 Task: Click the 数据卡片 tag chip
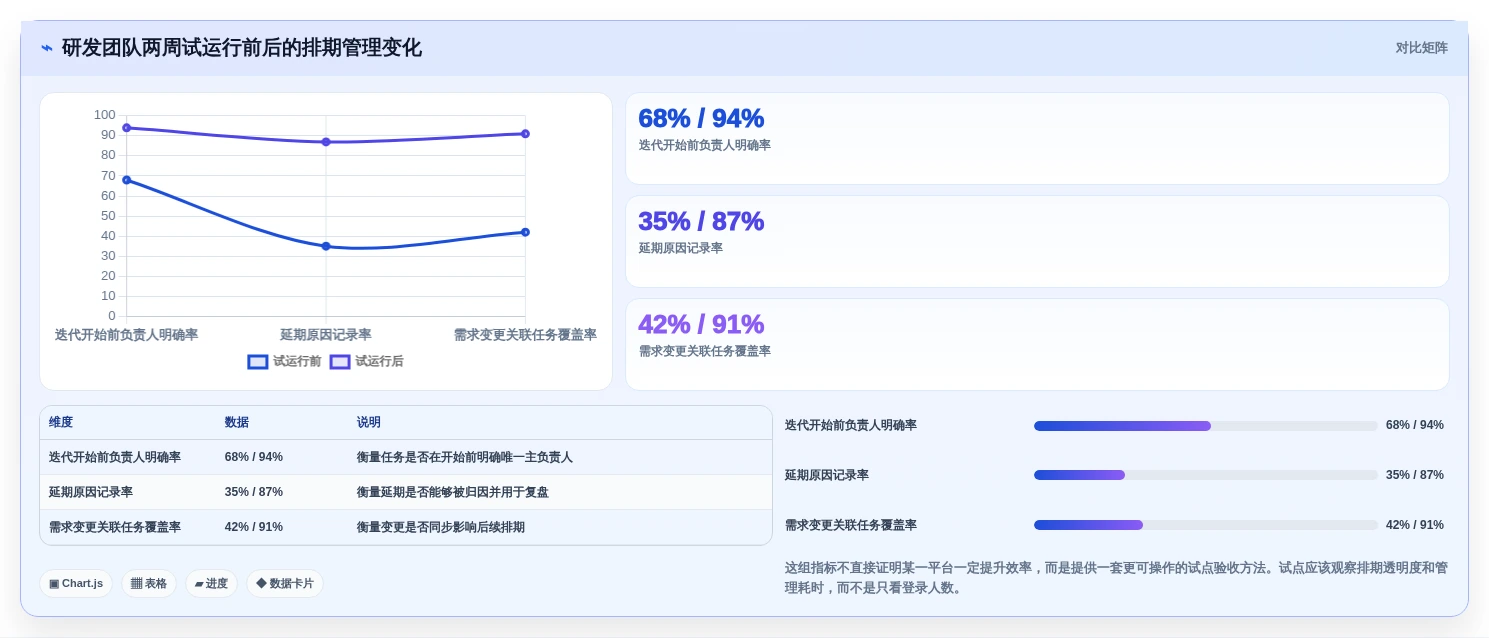(x=285, y=584)
